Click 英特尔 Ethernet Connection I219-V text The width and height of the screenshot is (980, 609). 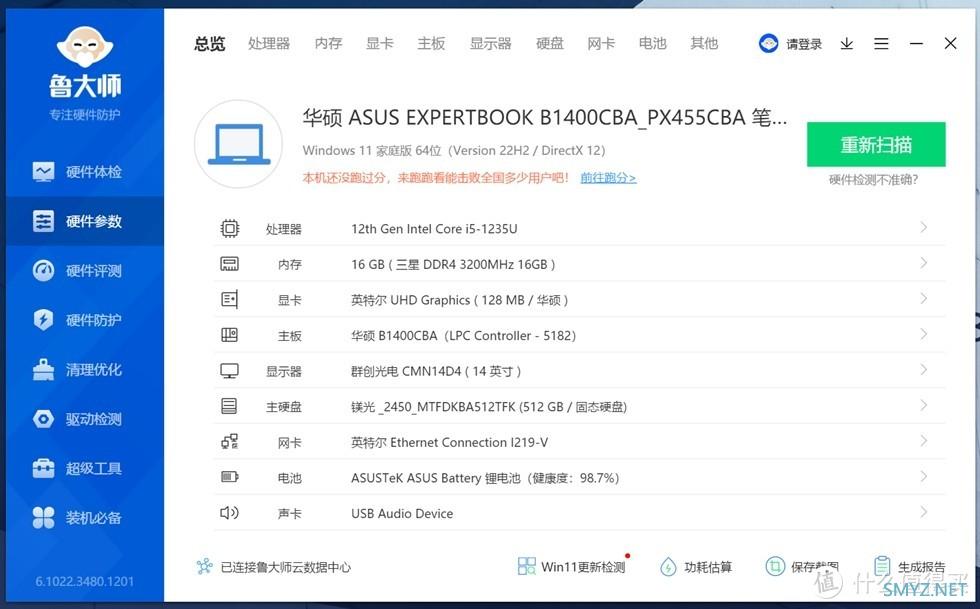[x=449, y=443]
